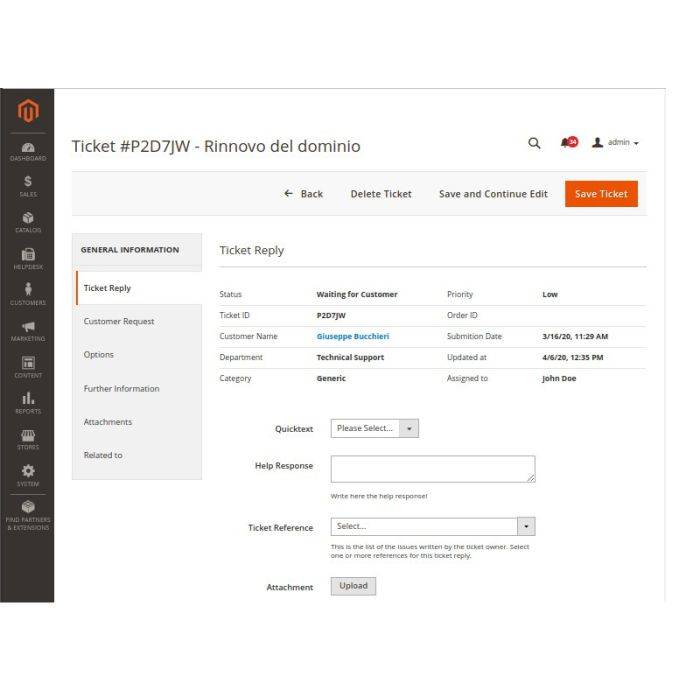Click the Magento logo icon
The image size is (700, 700).
[28, 110]
